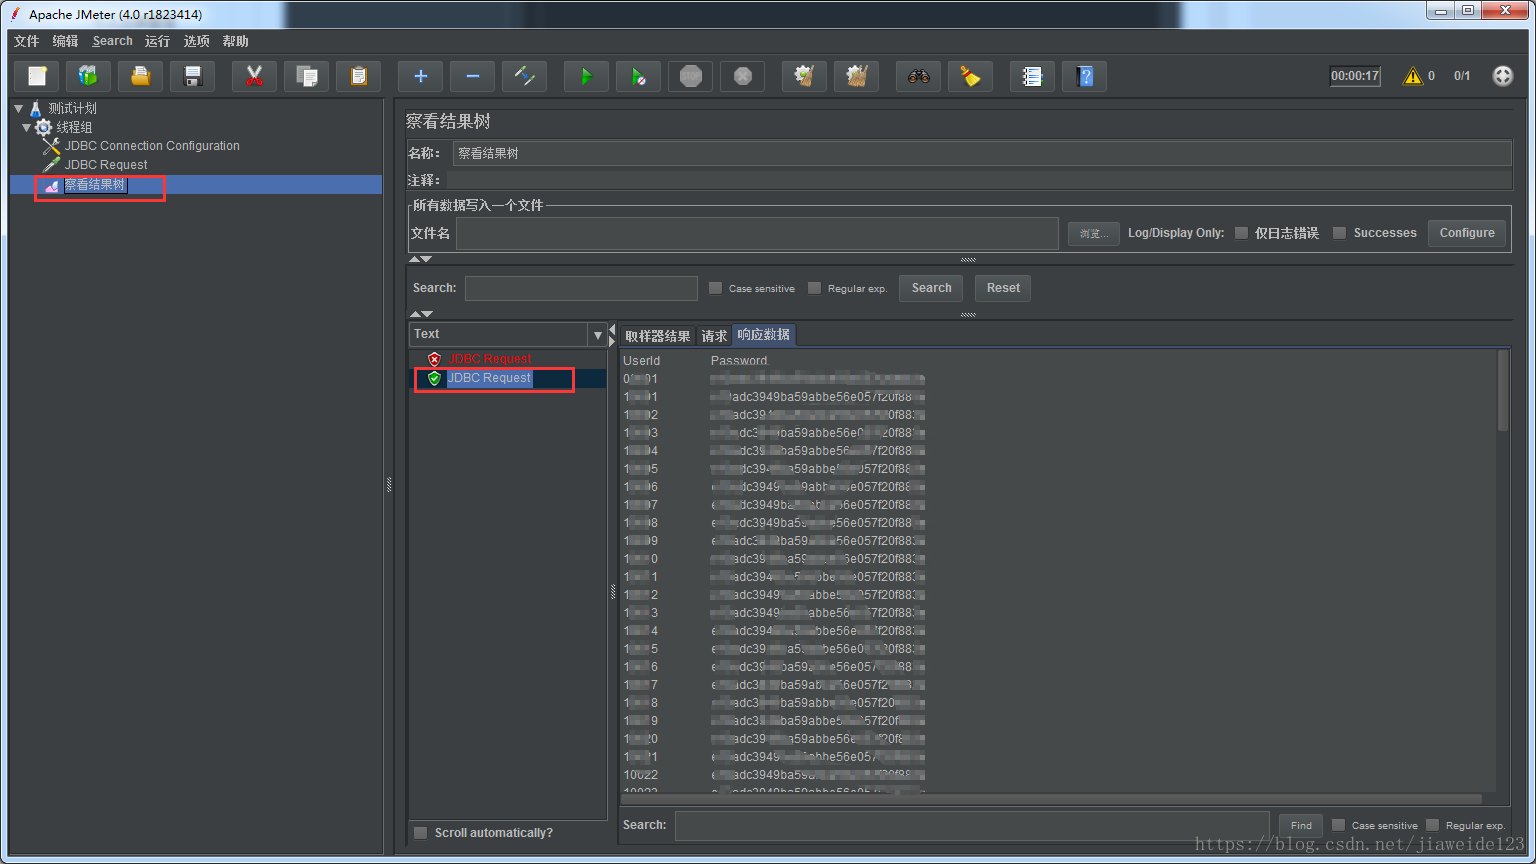Open the Search menu
Viewport: 1536px width, 864px height.
(112, 41)
